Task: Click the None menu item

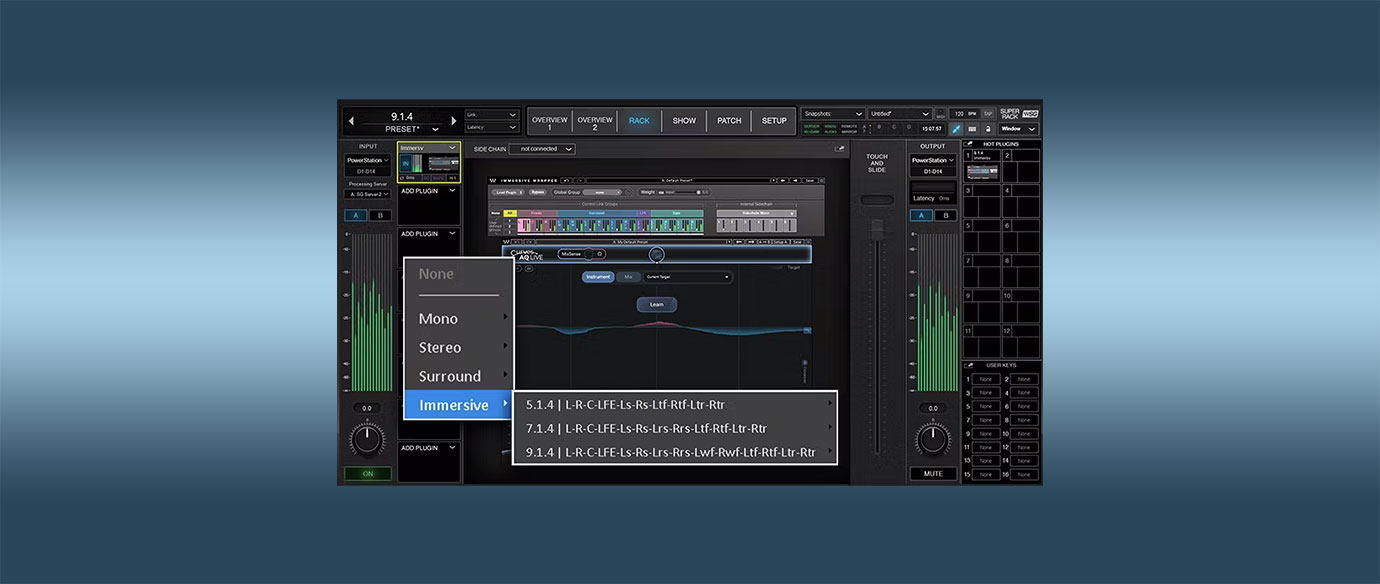Action: click(x=458, y=274)
